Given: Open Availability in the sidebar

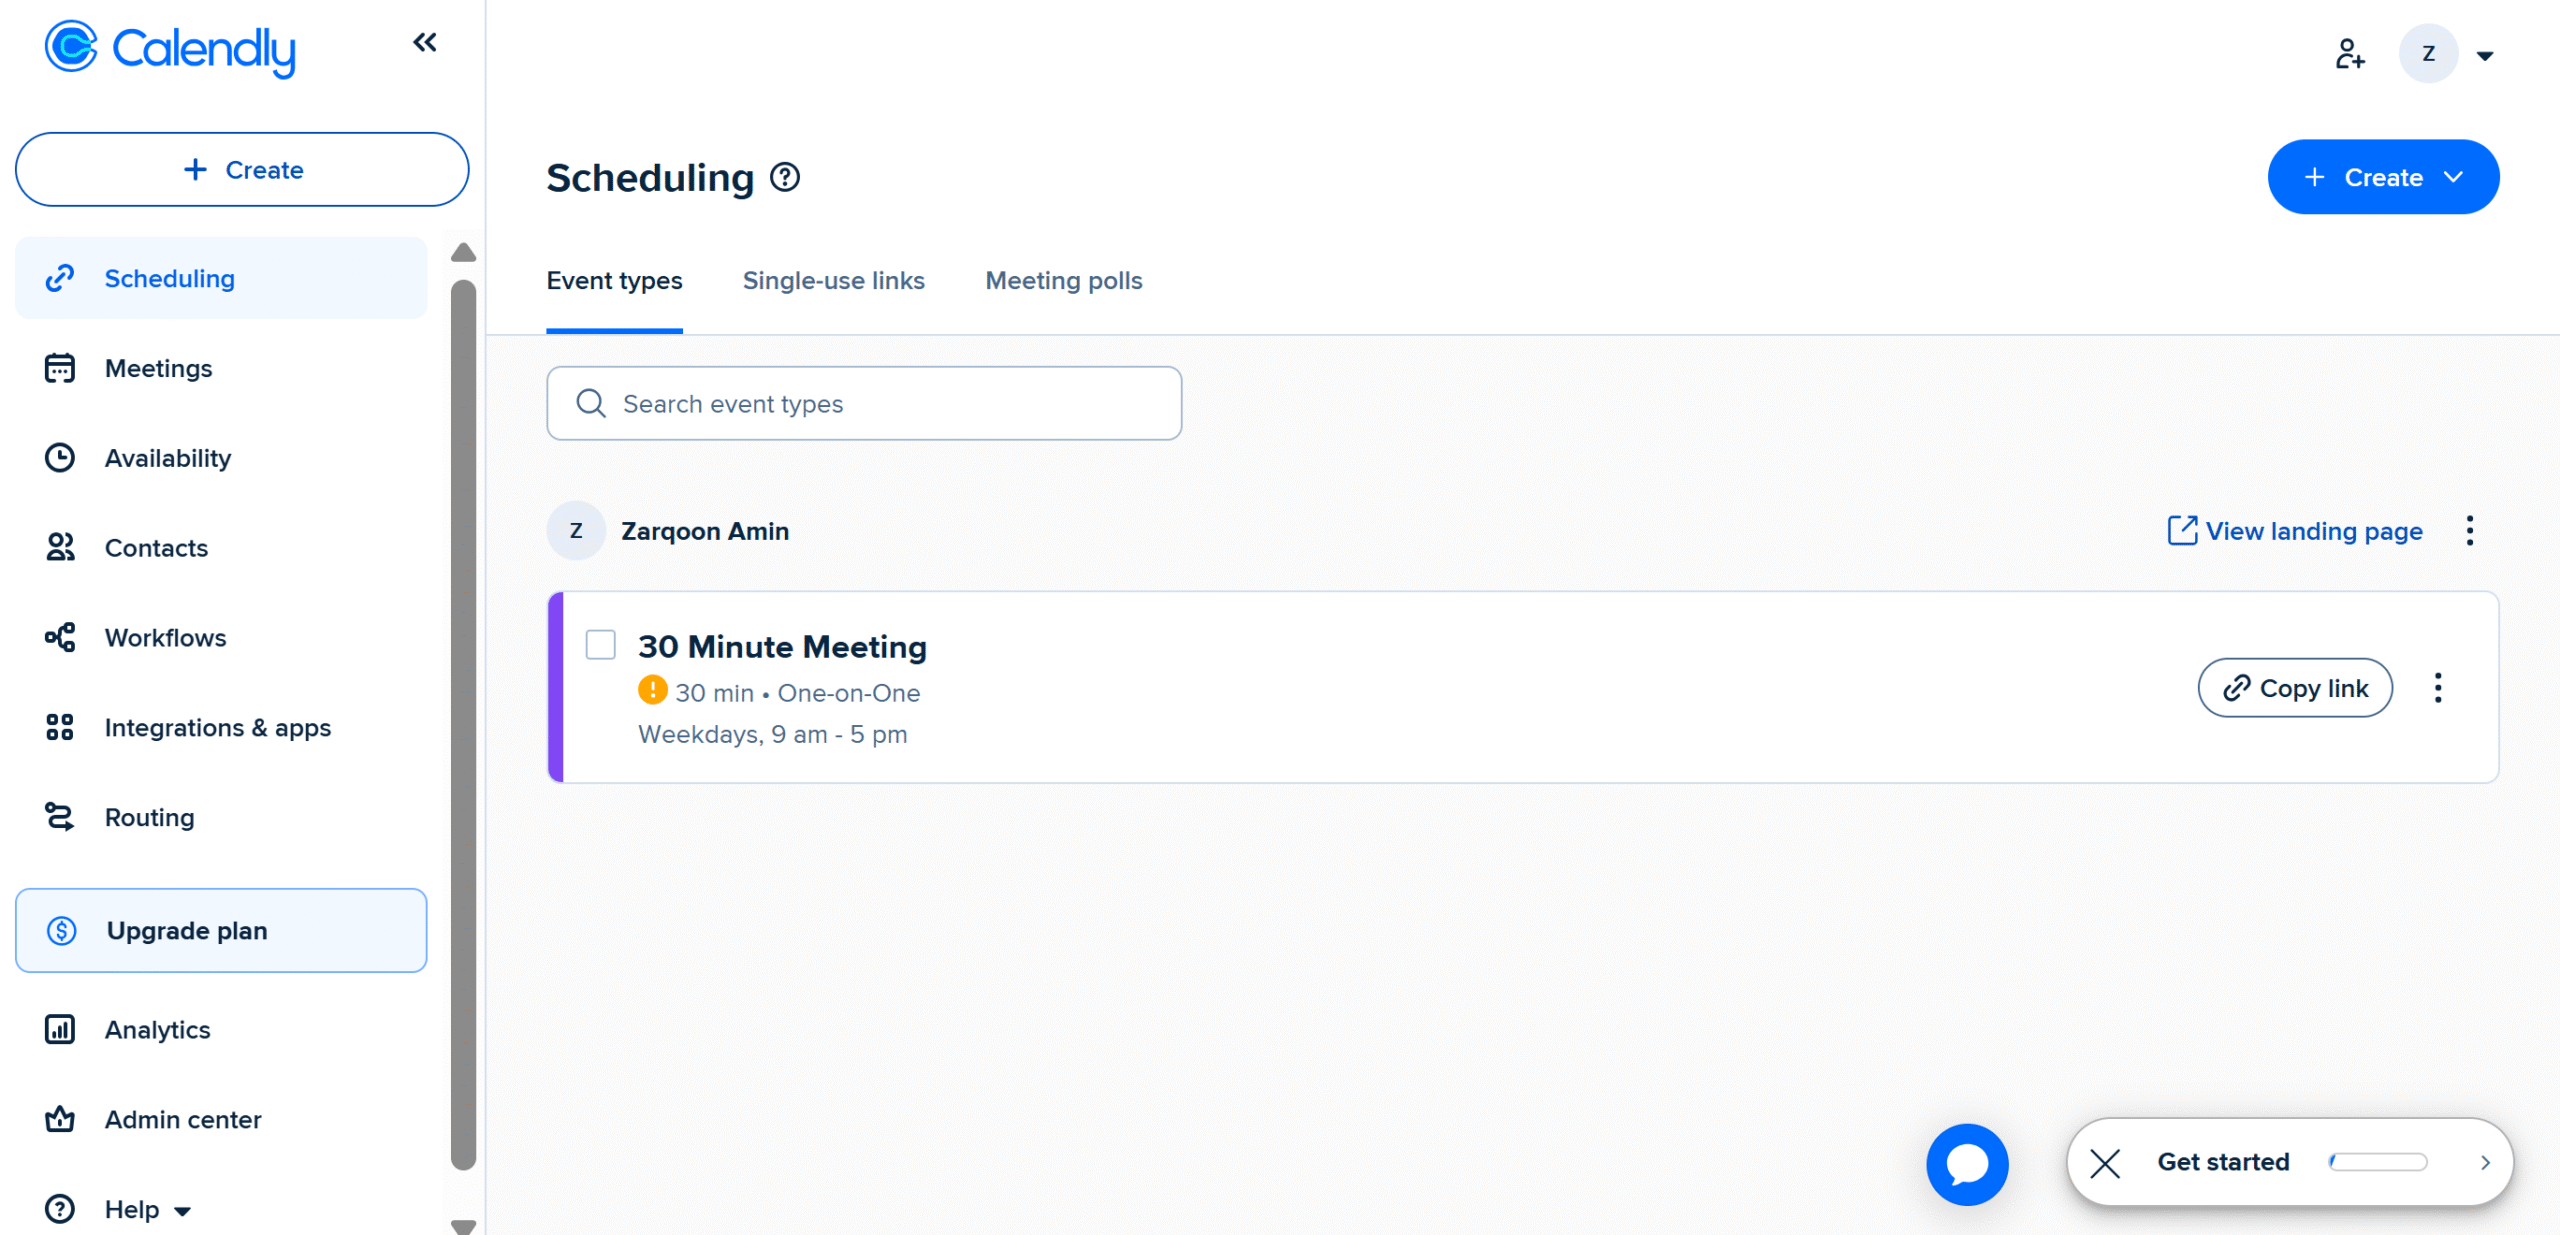Looking at the screenshot, I should (221, 458).
